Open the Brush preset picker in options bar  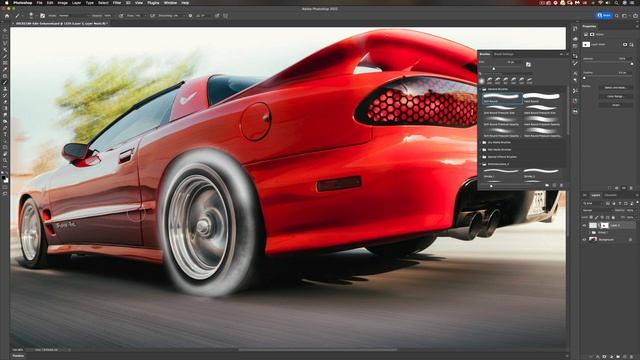pos(31,16)
